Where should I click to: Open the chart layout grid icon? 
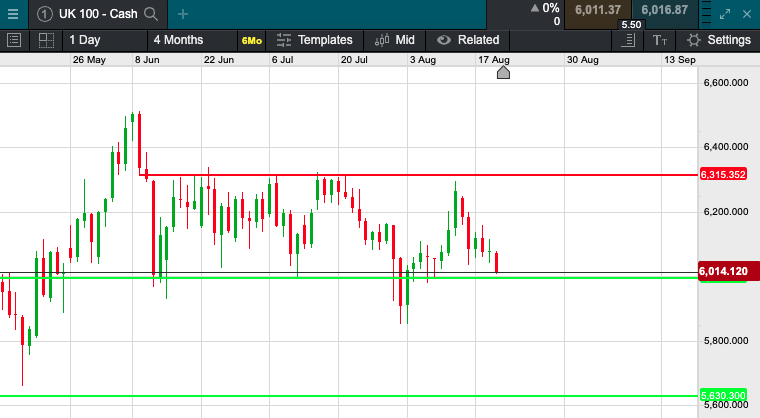click(x=47, y=40)
